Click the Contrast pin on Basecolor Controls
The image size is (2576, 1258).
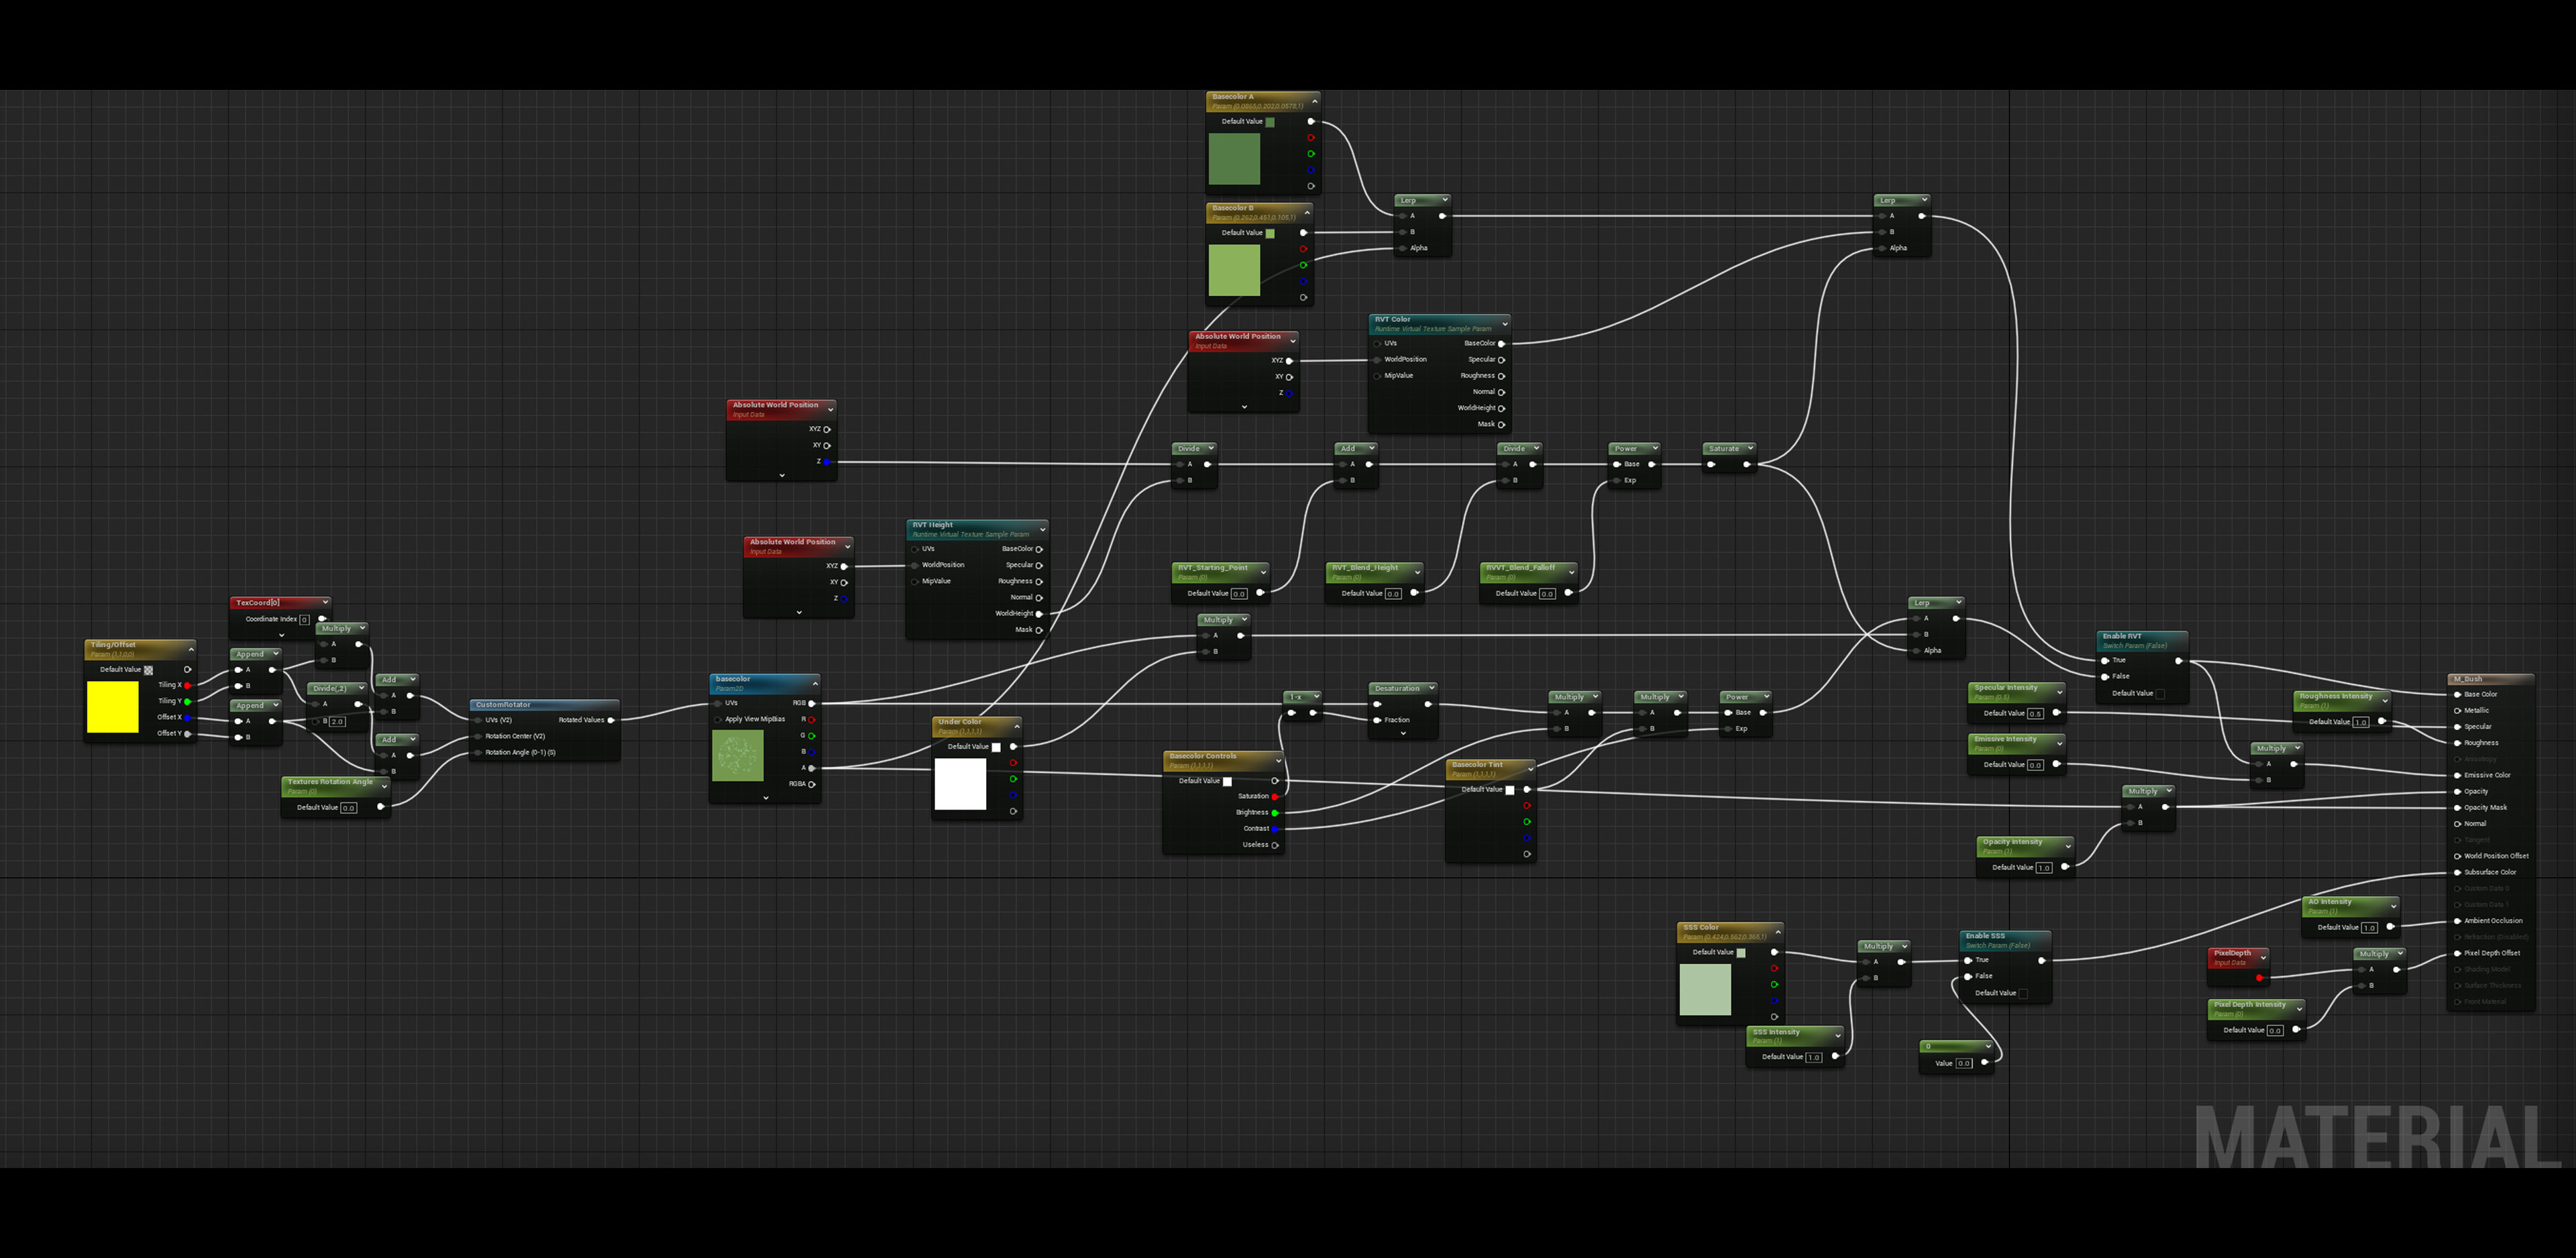click(1275, 829)
